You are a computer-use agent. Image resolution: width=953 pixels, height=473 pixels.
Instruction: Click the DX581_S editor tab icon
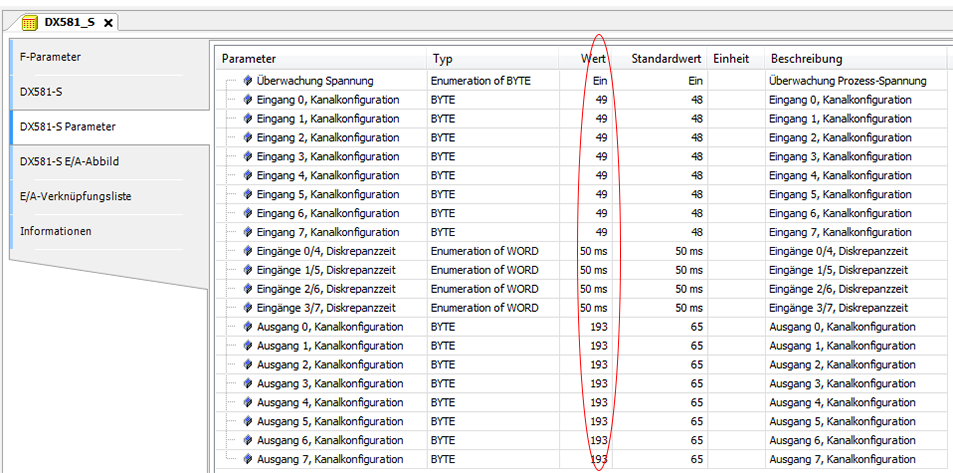30,22
